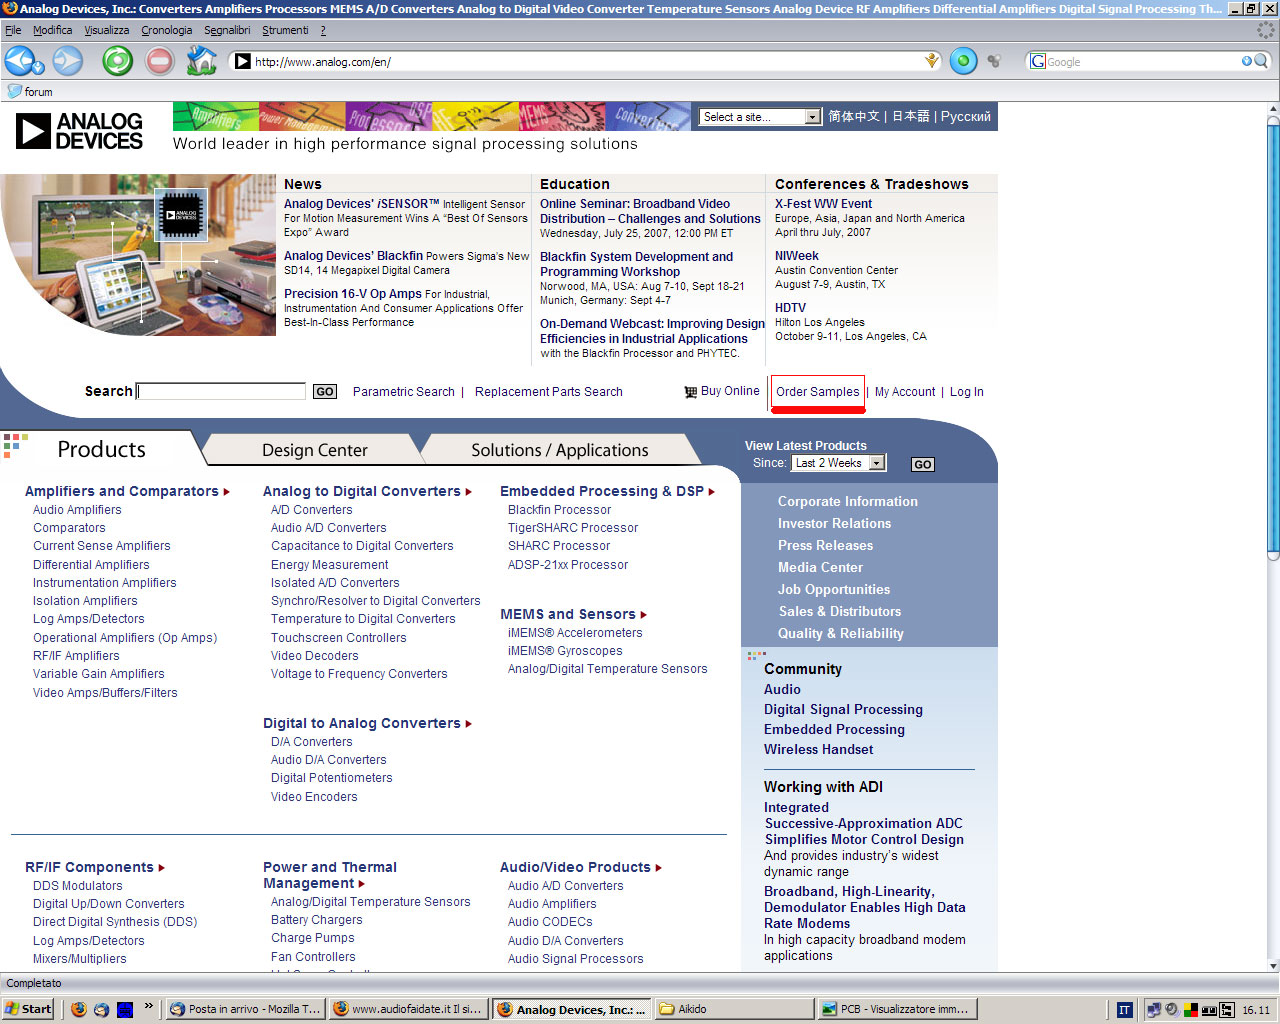
Task: Click the Analog Devices logo
Action: tap(80, 131)
